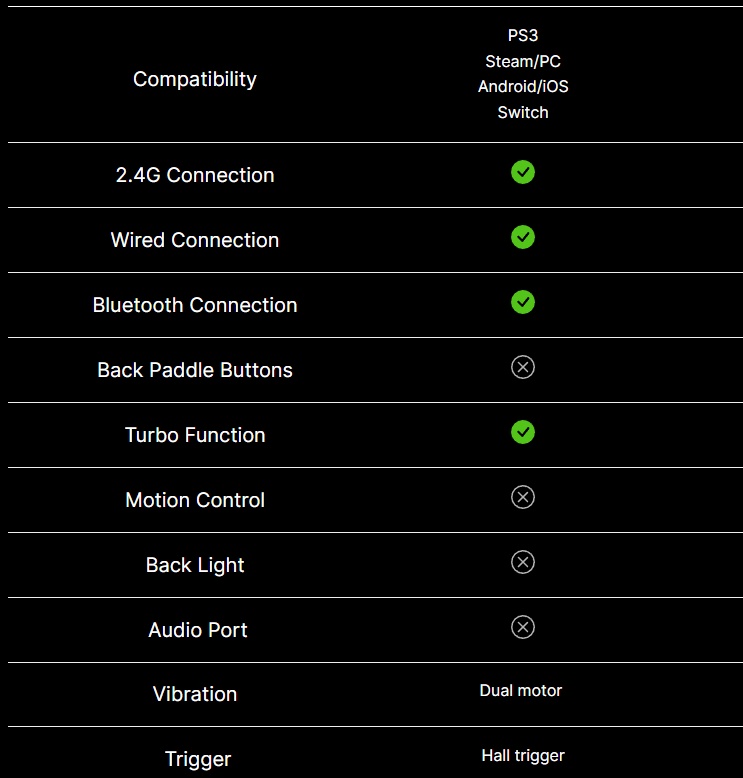The height and width of the screenshot is (778, 743).
Task: Click the Bluetooth Connection label
Action: [x=195, y=305]
